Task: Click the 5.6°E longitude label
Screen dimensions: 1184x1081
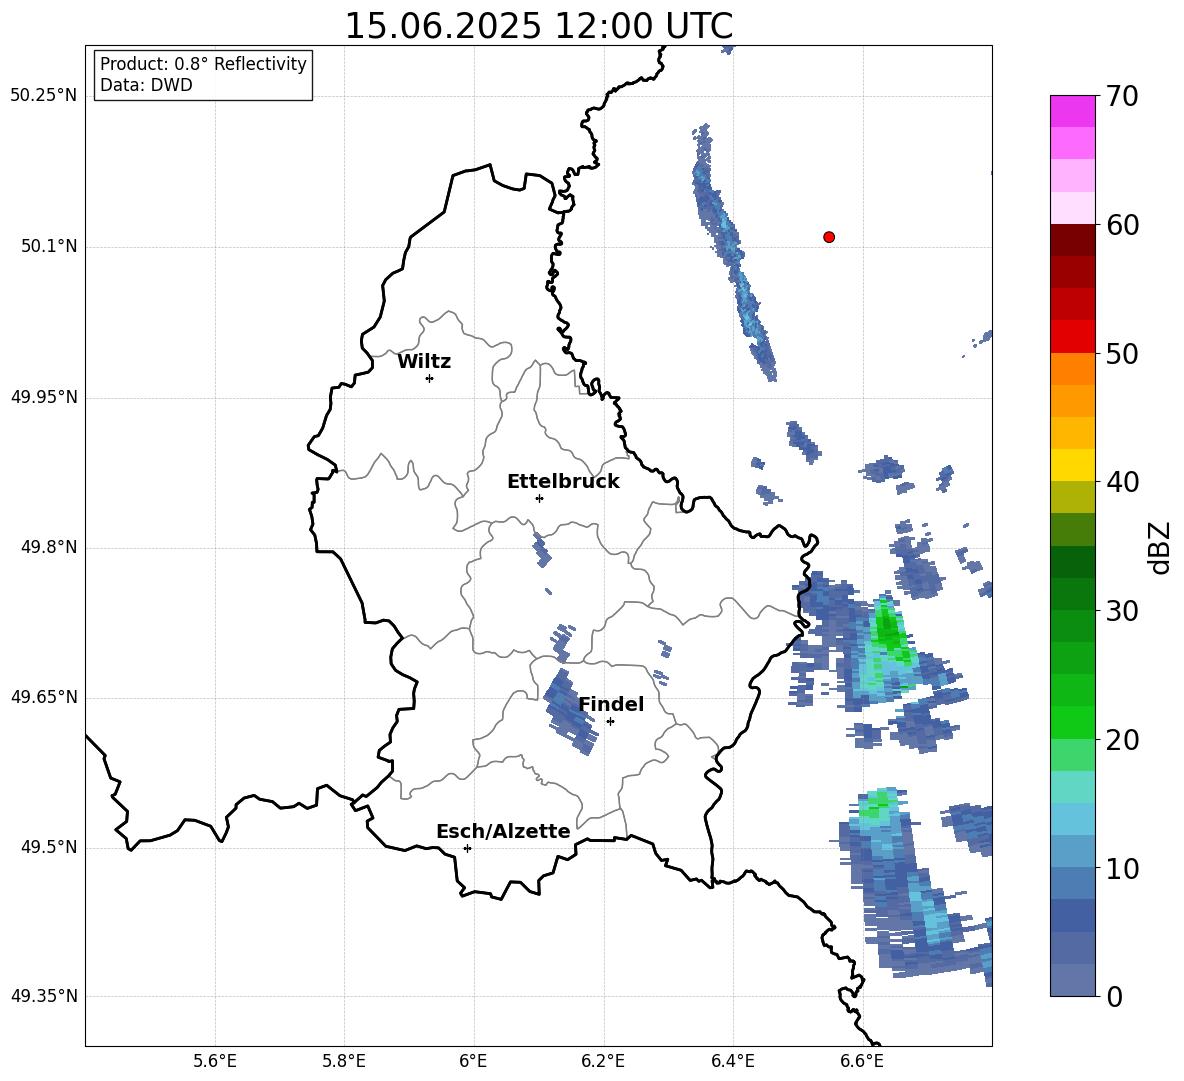Action: [215, 1061]
